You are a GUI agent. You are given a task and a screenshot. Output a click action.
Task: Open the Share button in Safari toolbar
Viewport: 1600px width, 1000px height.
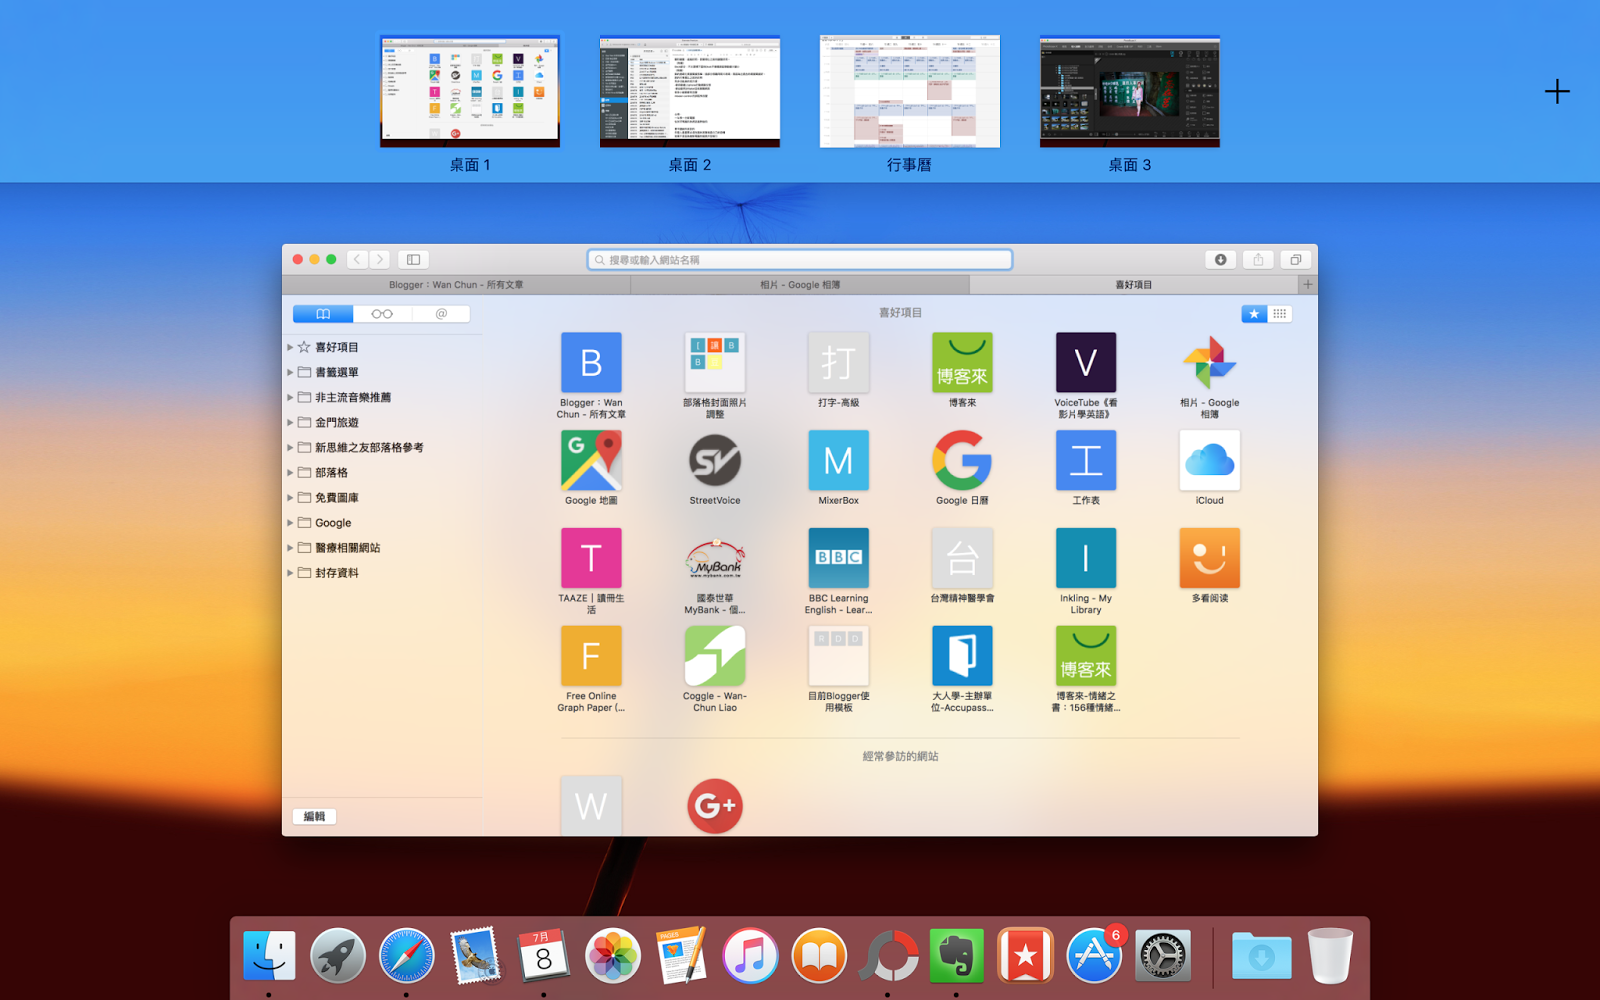[x=1258, y=259]
